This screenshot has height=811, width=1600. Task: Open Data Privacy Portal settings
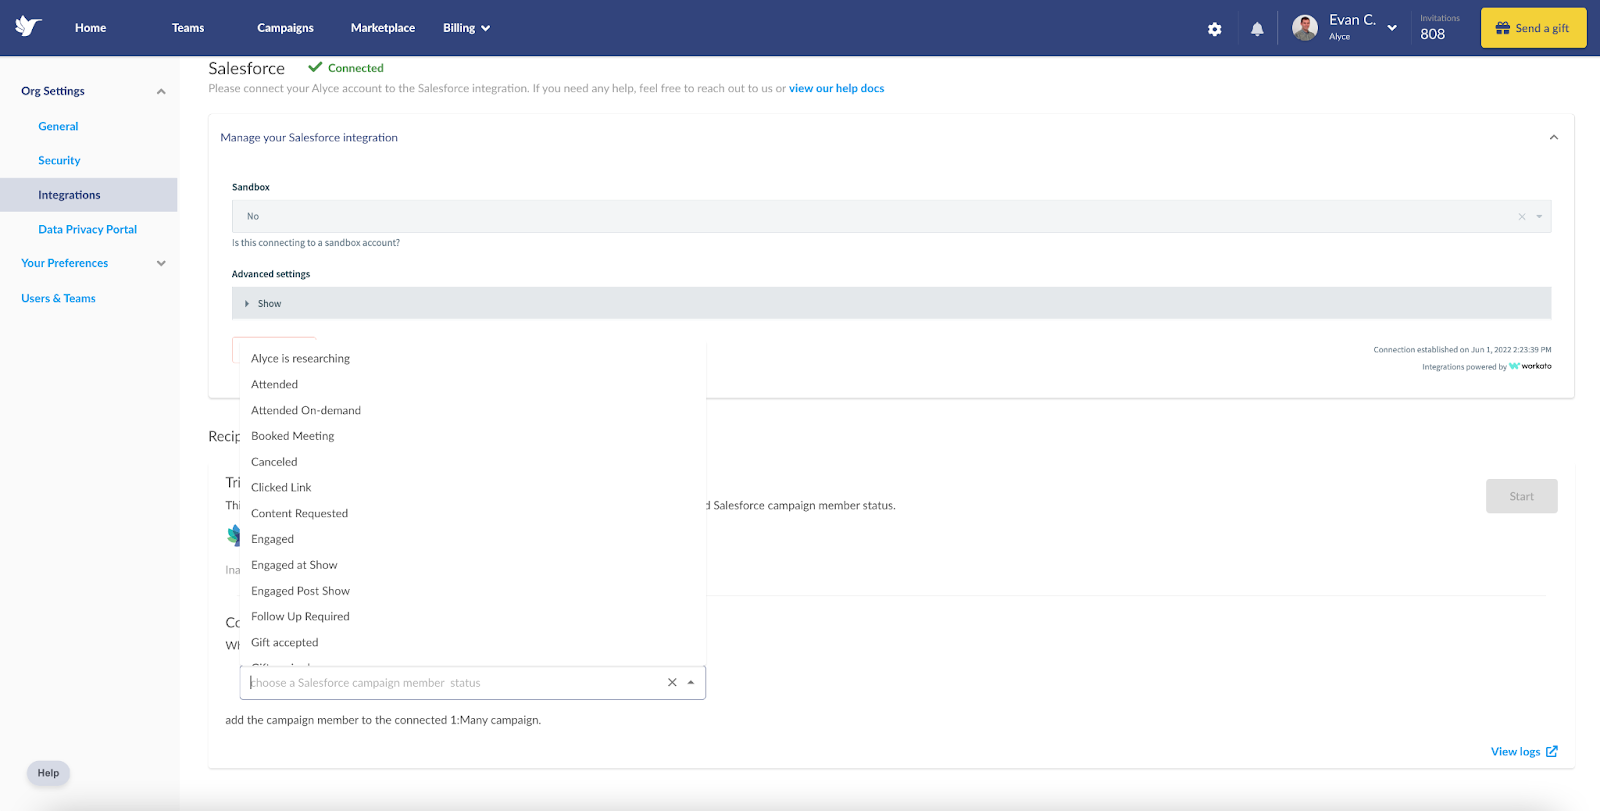[87, 229]
